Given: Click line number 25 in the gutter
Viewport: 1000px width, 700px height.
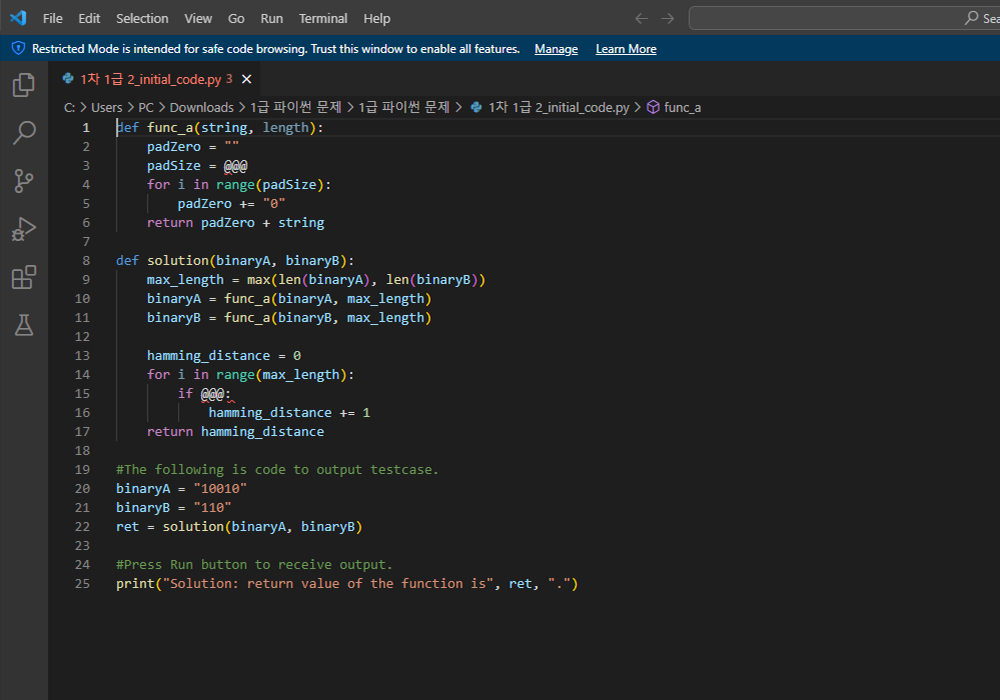Looking at the screenshot, I should pos(82,583).
